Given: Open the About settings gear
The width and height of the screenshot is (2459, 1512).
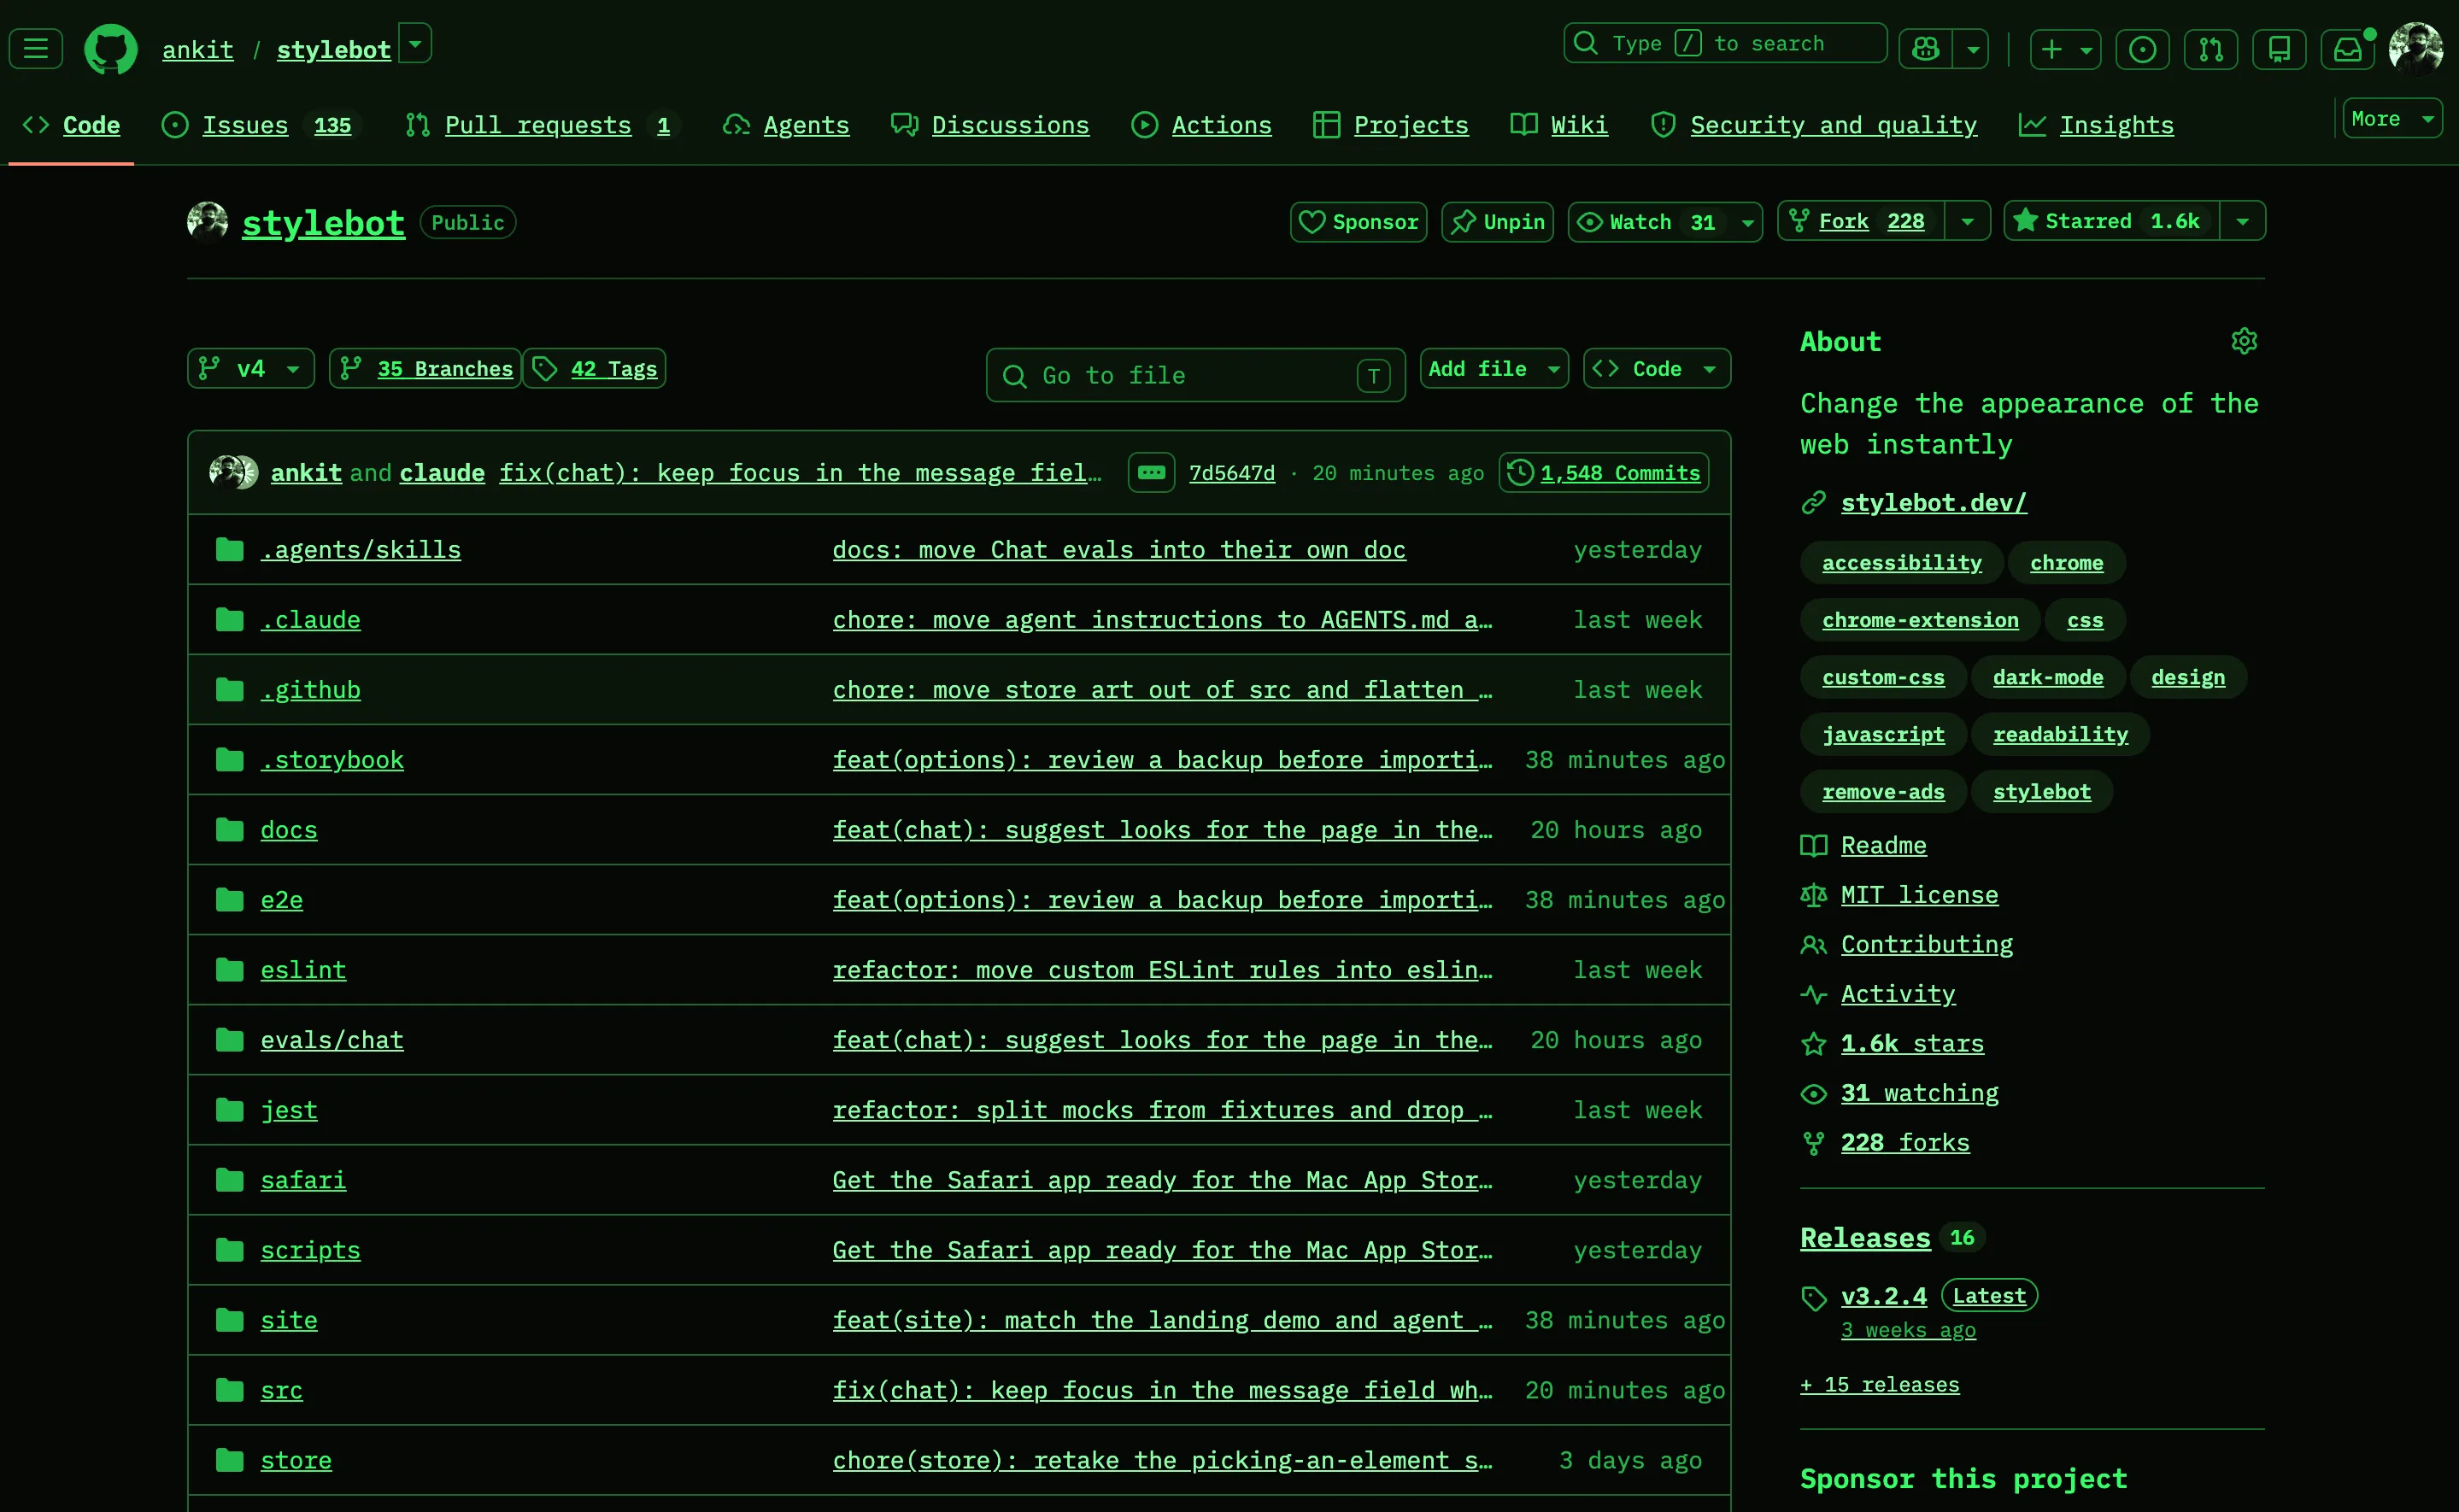Looking at the screenshot, I should [2244, 341].
